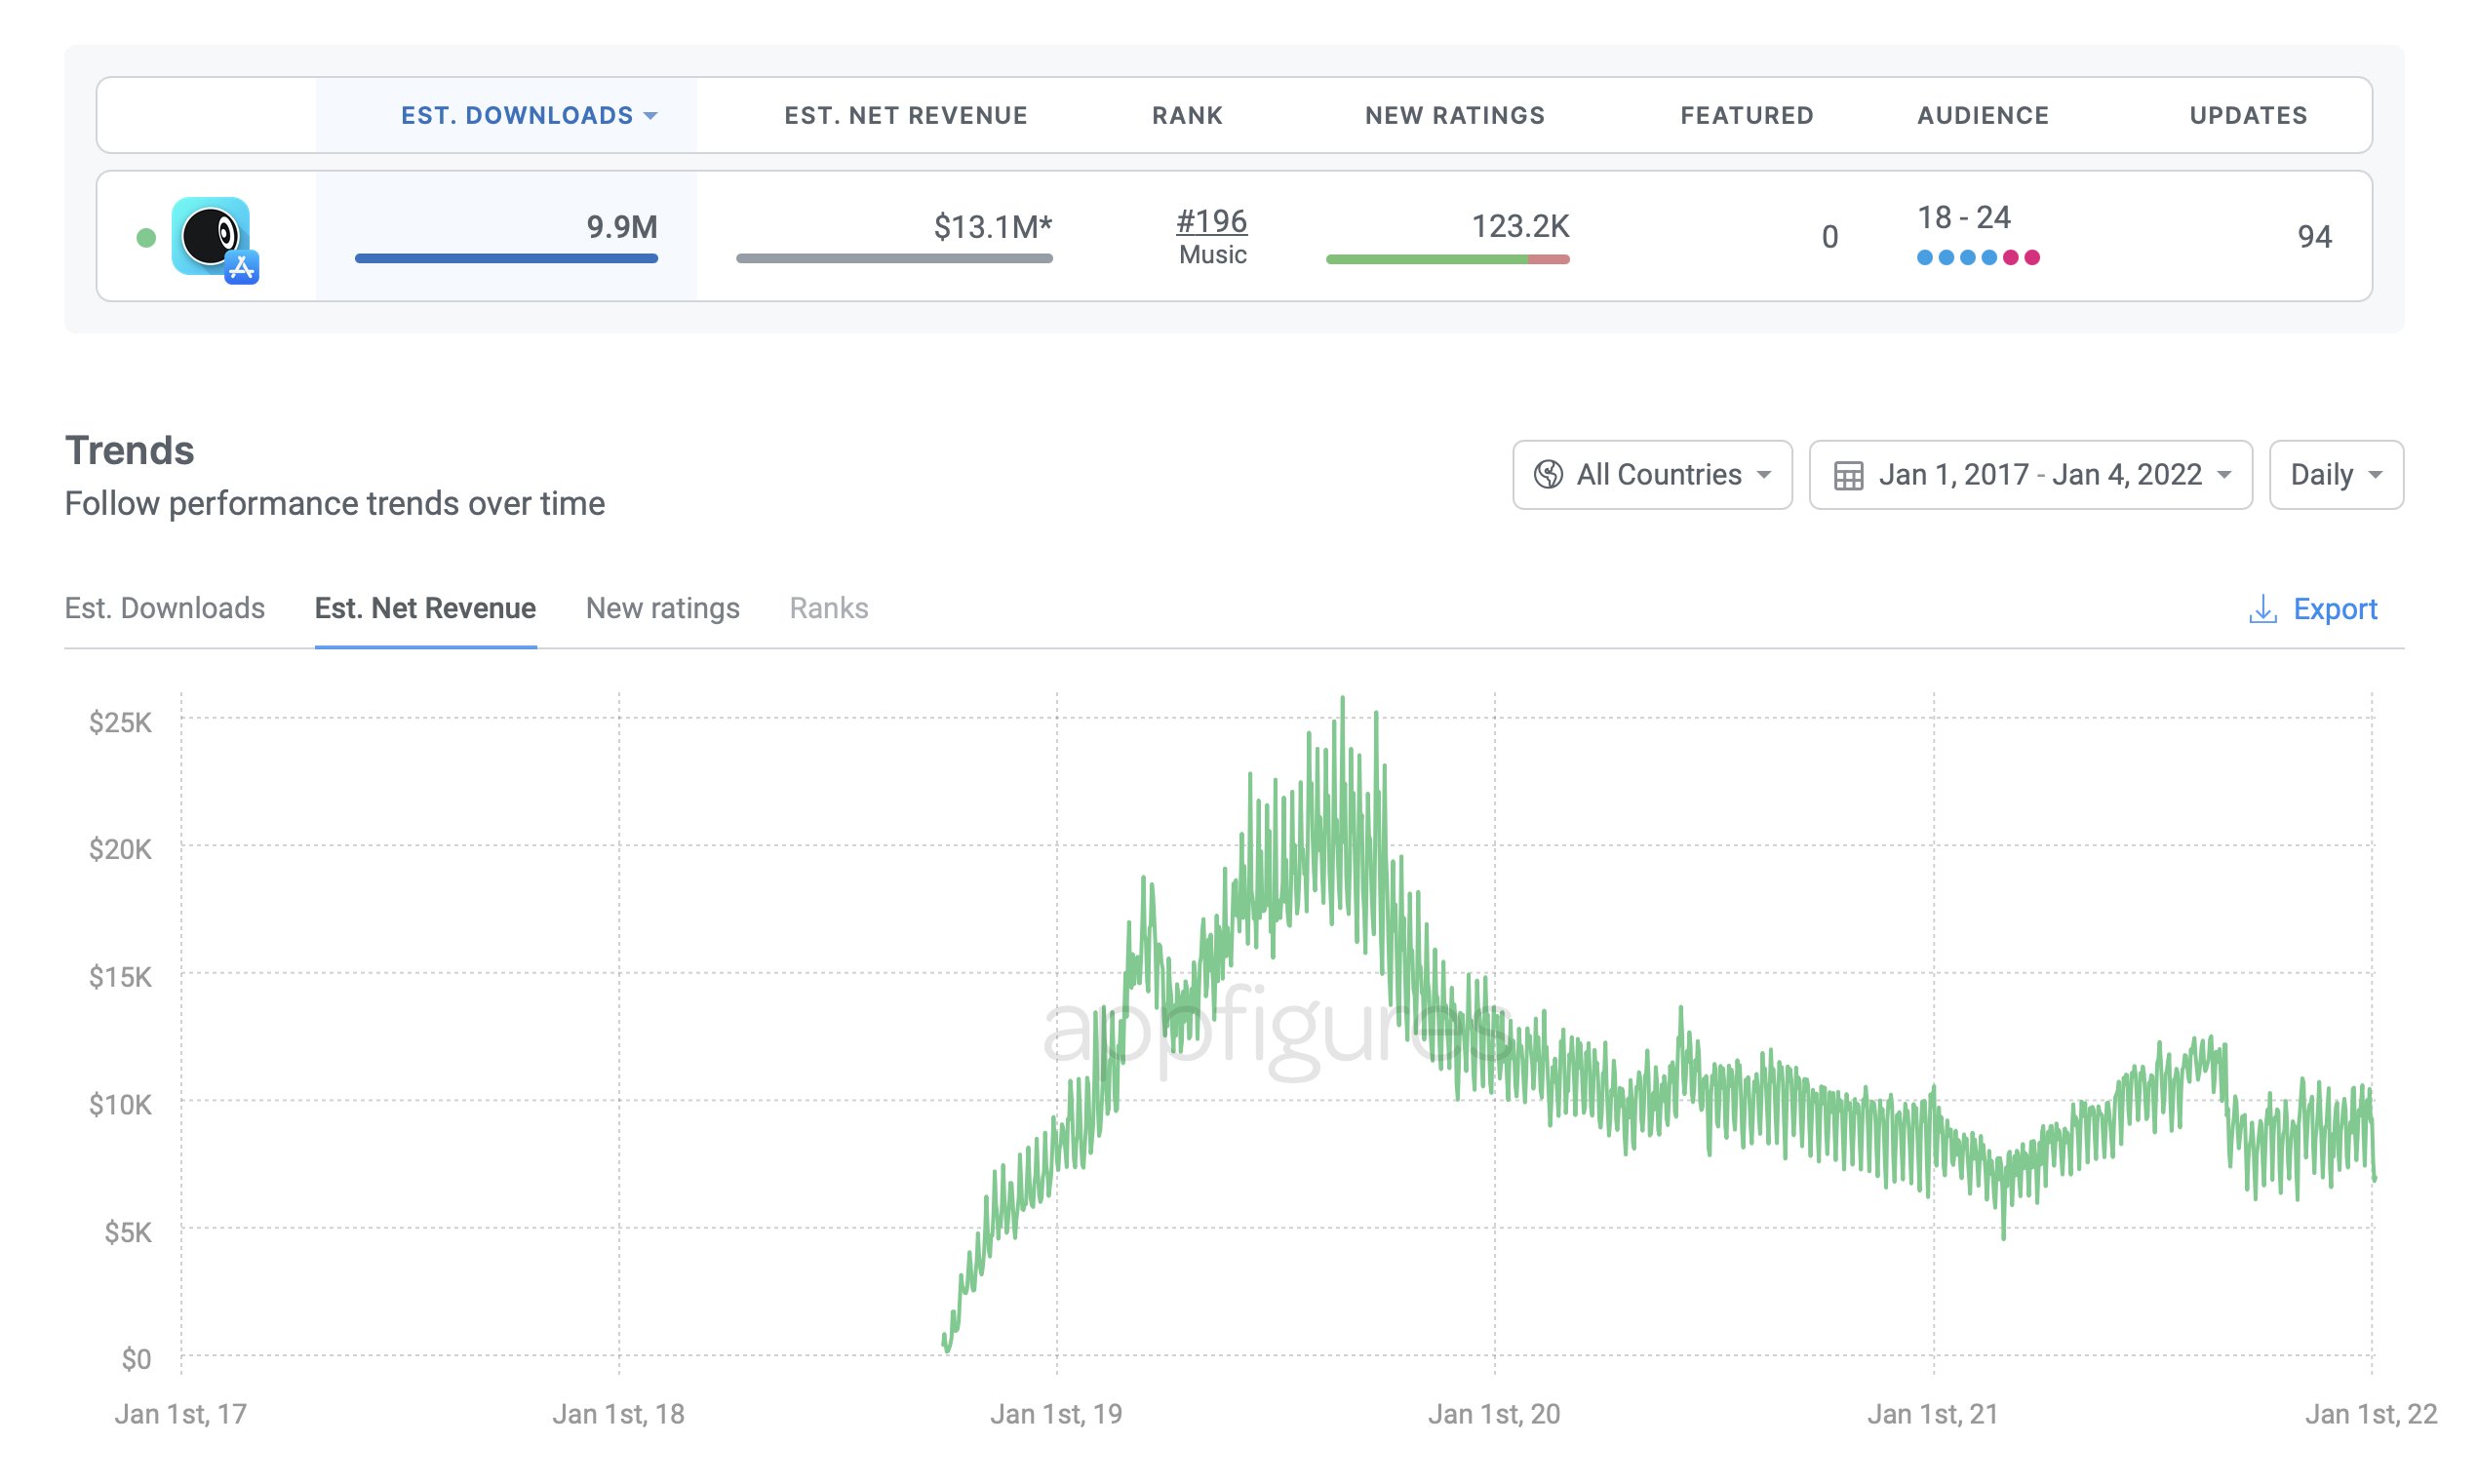
Task: Select the Ranks tab
Action: click(828, 608)
